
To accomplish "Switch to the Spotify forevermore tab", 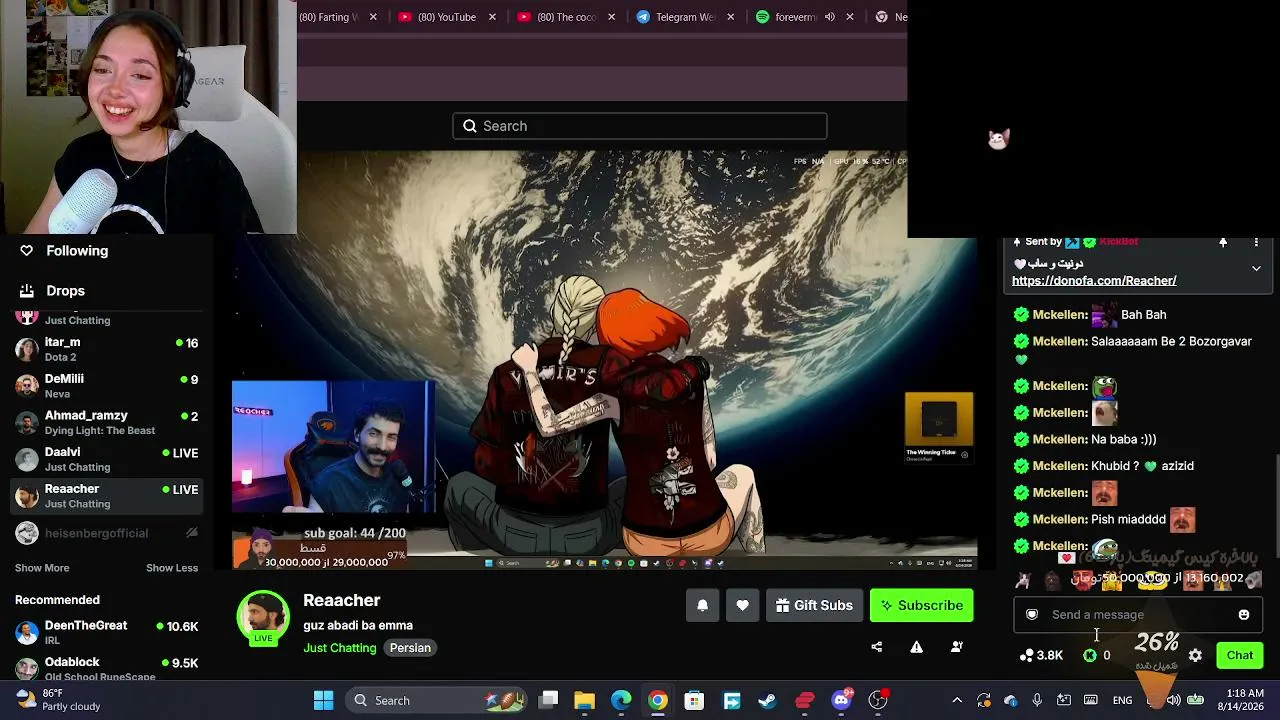I will coord(805,17).
